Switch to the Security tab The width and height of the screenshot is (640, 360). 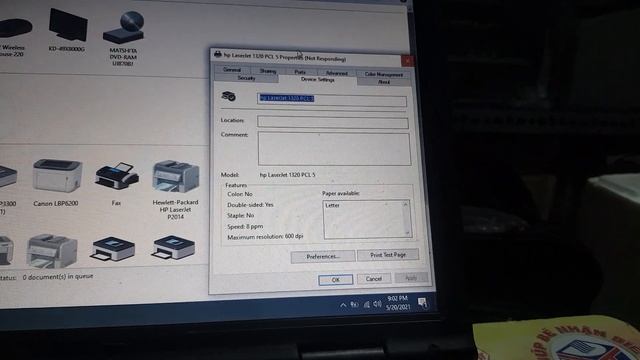[x=246, y=78]
